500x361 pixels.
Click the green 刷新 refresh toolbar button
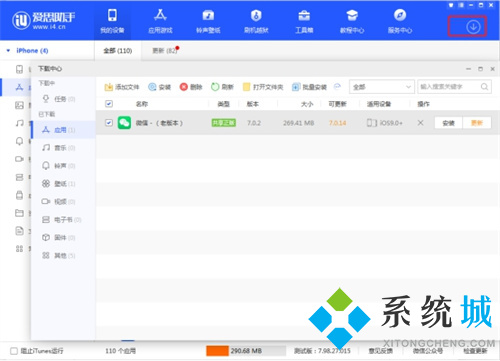[222, 87]
